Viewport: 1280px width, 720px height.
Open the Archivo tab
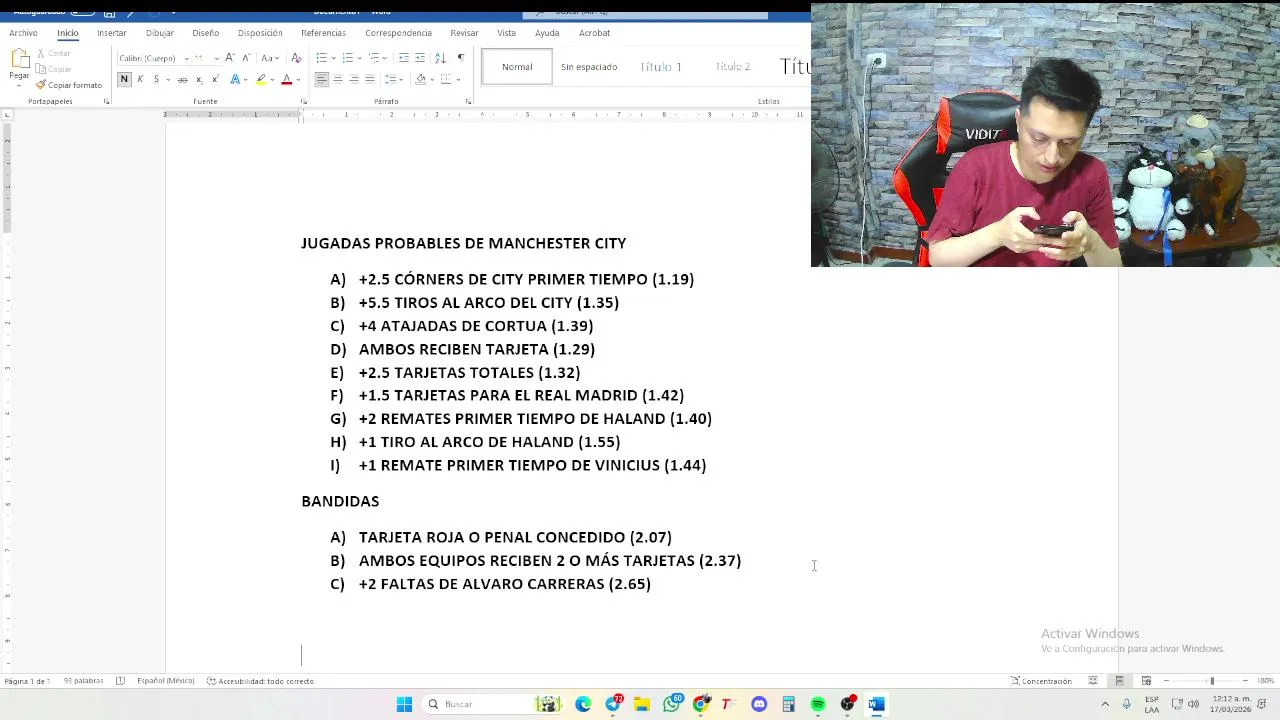click(x=23, y=33)
